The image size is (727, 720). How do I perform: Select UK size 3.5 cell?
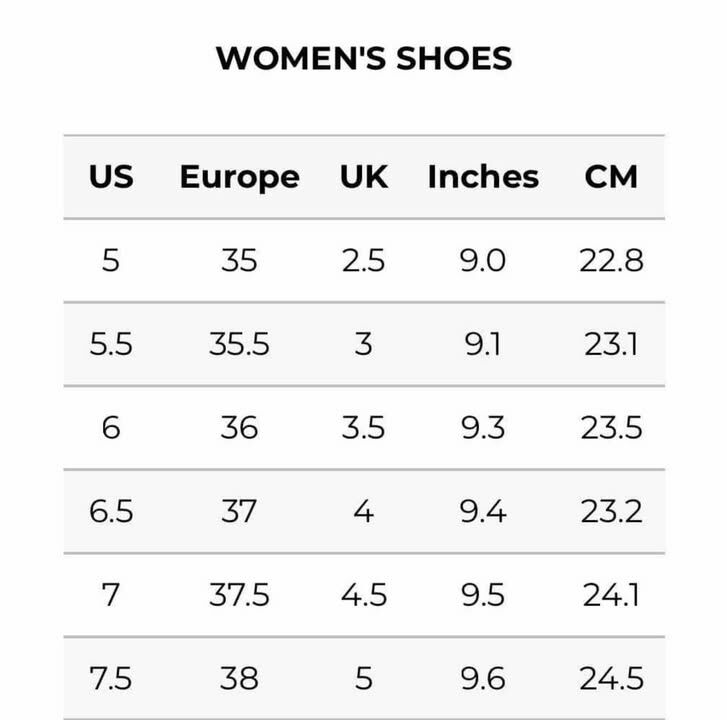click(x=363, y=428)
